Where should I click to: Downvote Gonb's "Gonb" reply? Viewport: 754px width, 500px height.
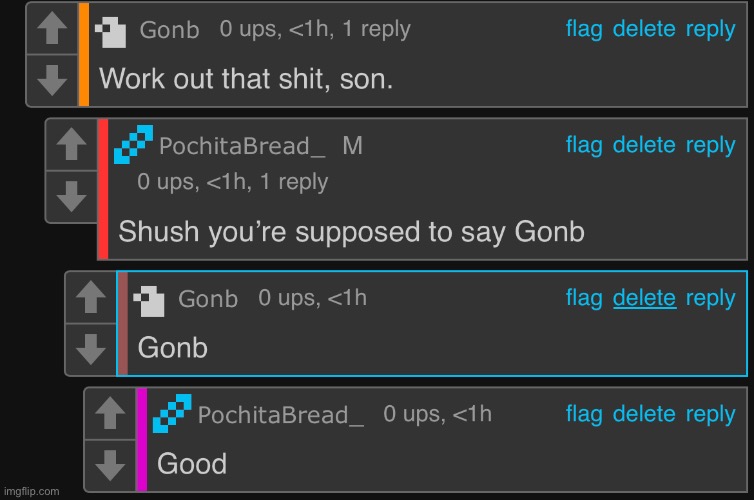point(90,350)
